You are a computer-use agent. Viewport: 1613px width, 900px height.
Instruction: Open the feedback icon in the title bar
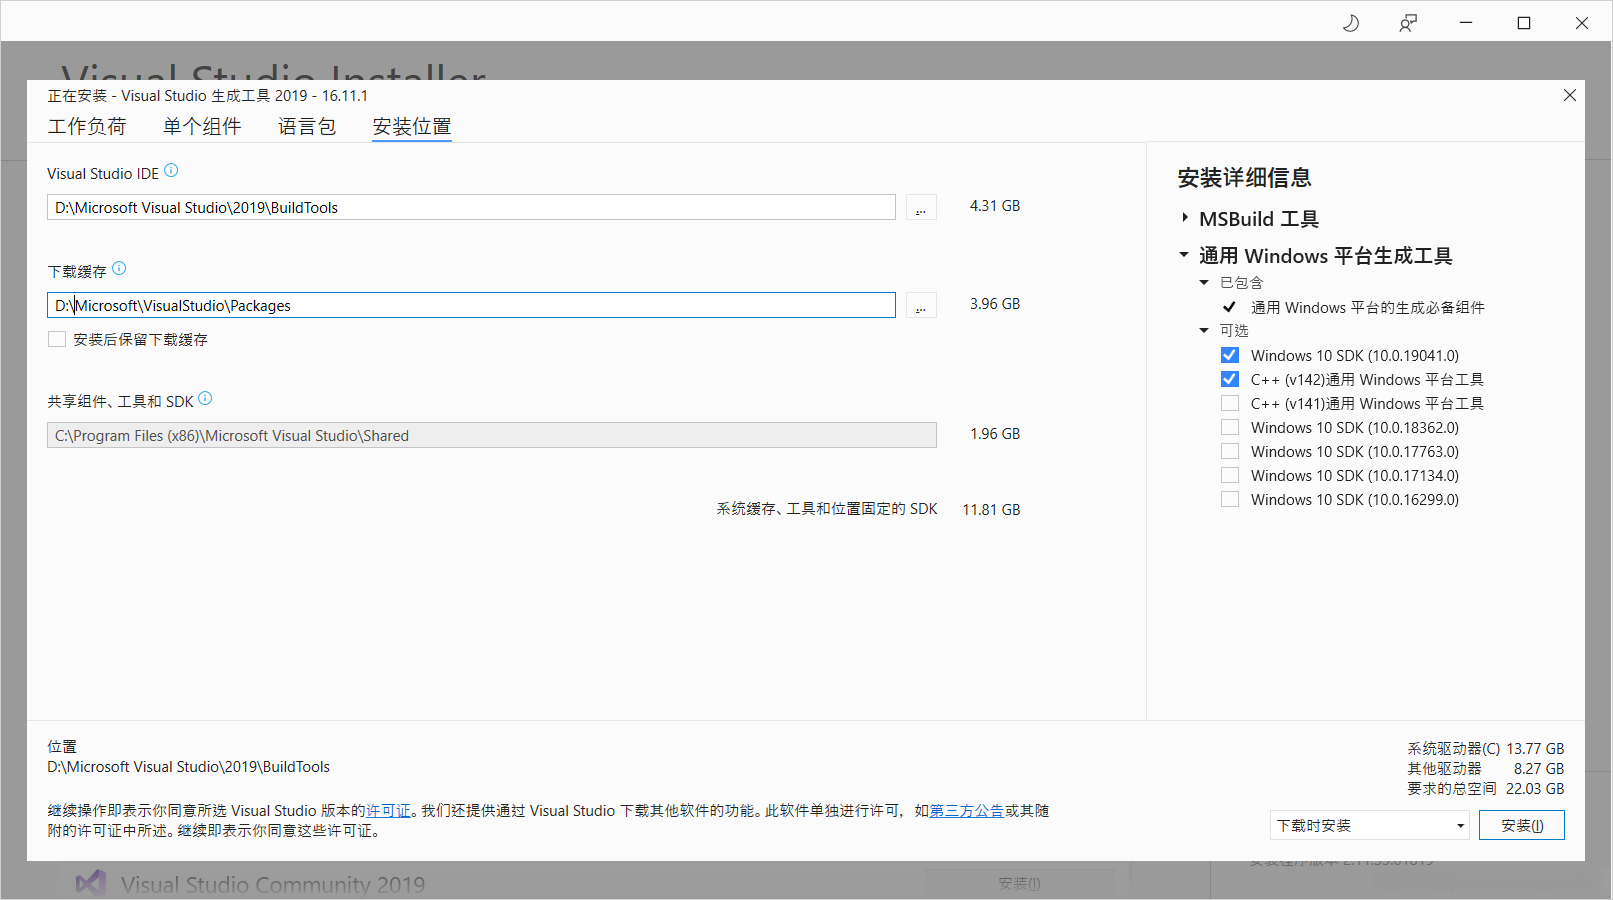click(1408, 23)
